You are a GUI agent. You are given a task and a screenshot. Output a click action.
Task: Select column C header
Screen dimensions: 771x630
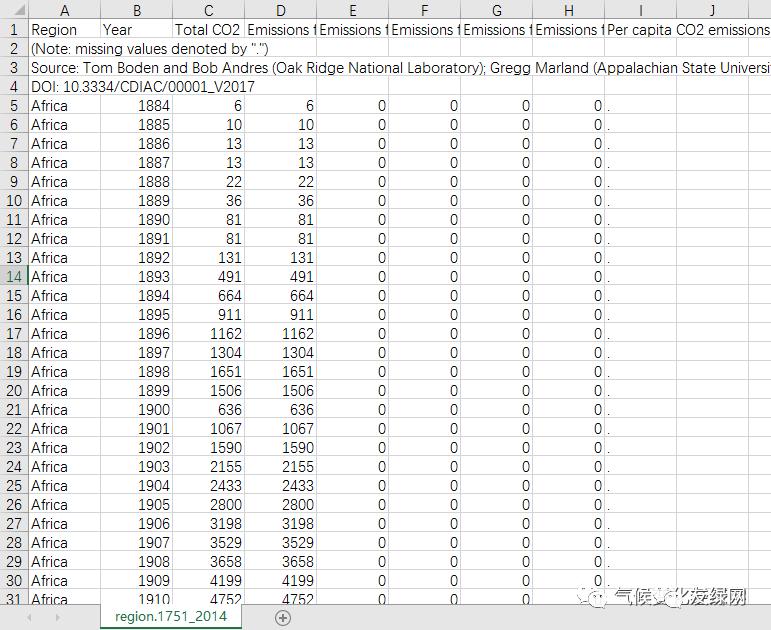(208, 9)
